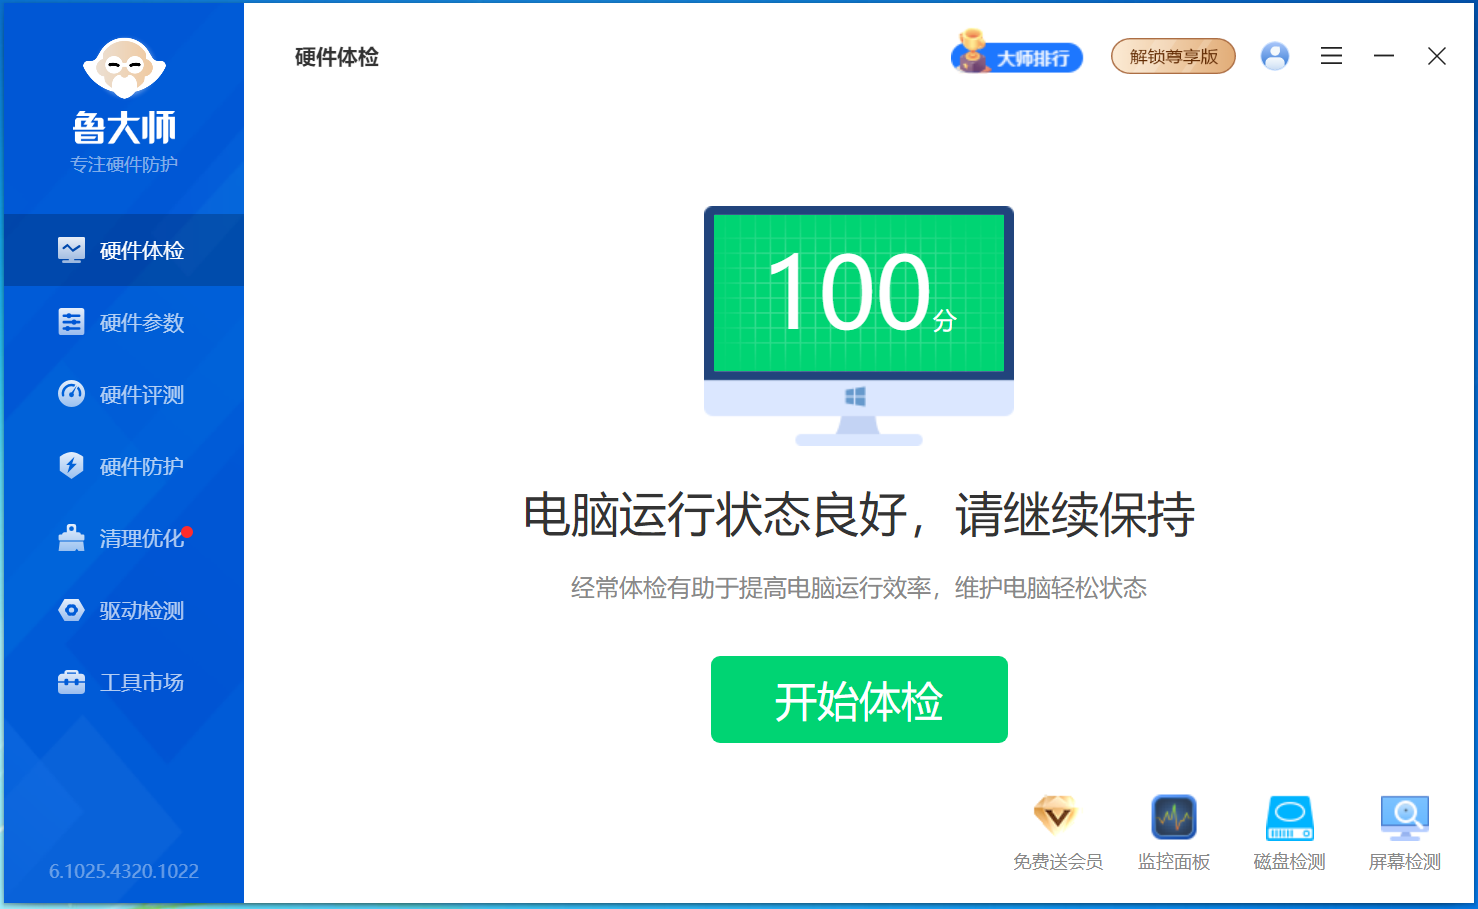This screenshot has height=909, width=1478.
Task: Open 清理优化 with the red notification dot
Action: (123, 538)
